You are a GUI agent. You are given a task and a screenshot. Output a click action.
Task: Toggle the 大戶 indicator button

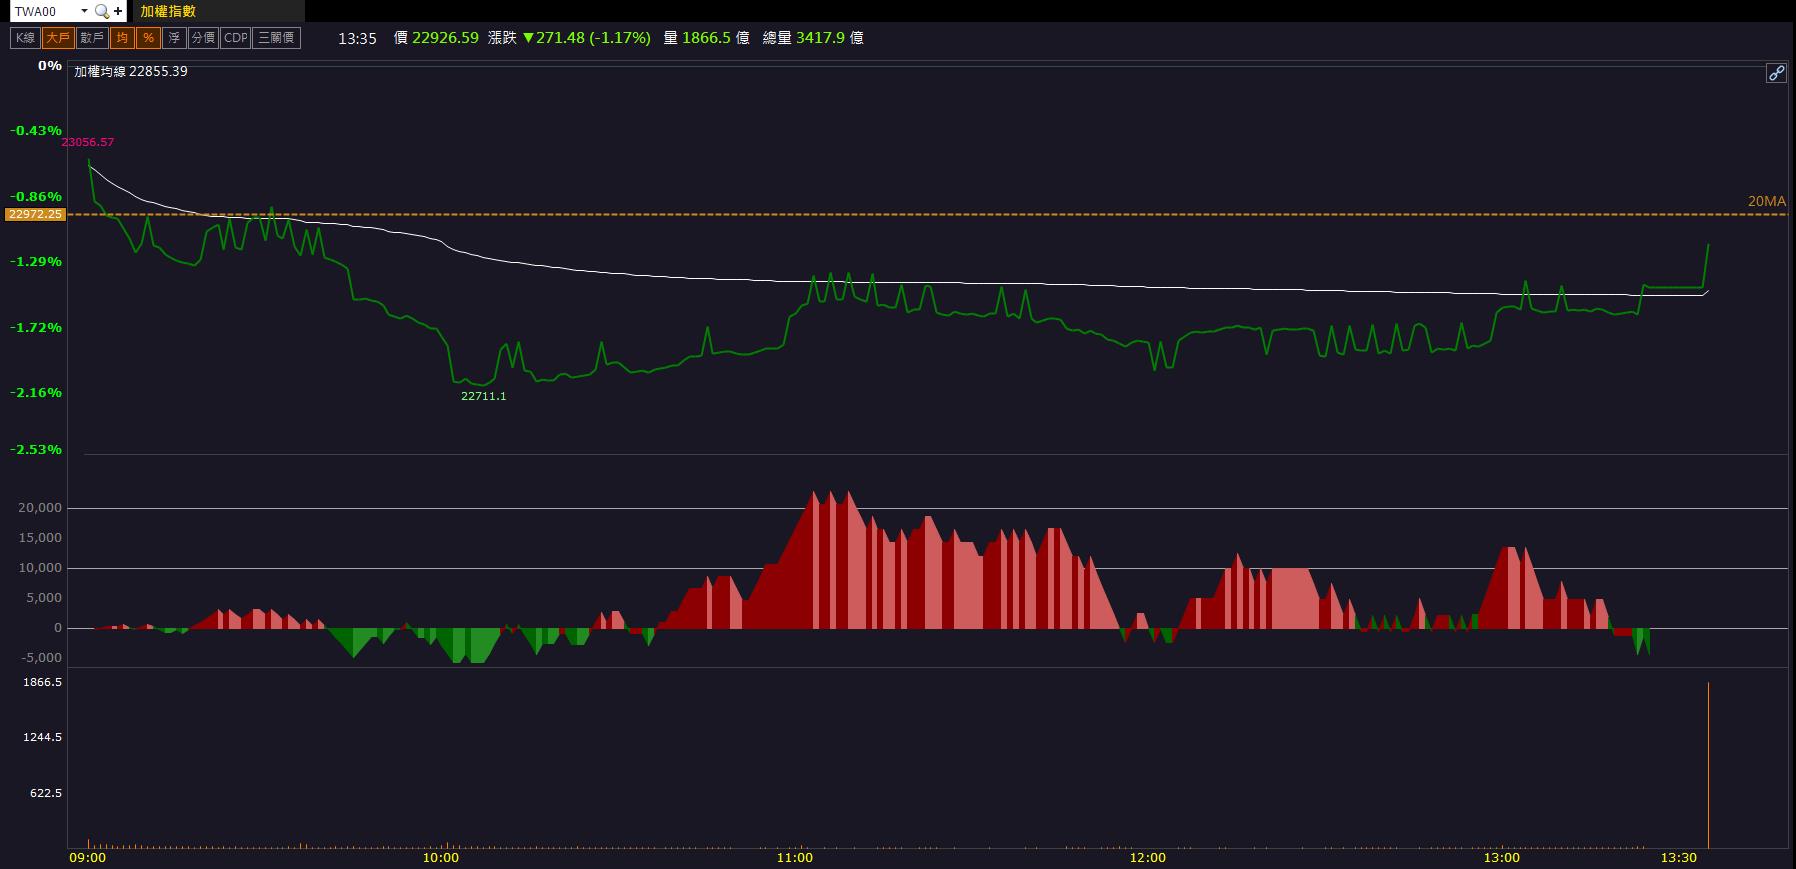click(x=58, y=38)
